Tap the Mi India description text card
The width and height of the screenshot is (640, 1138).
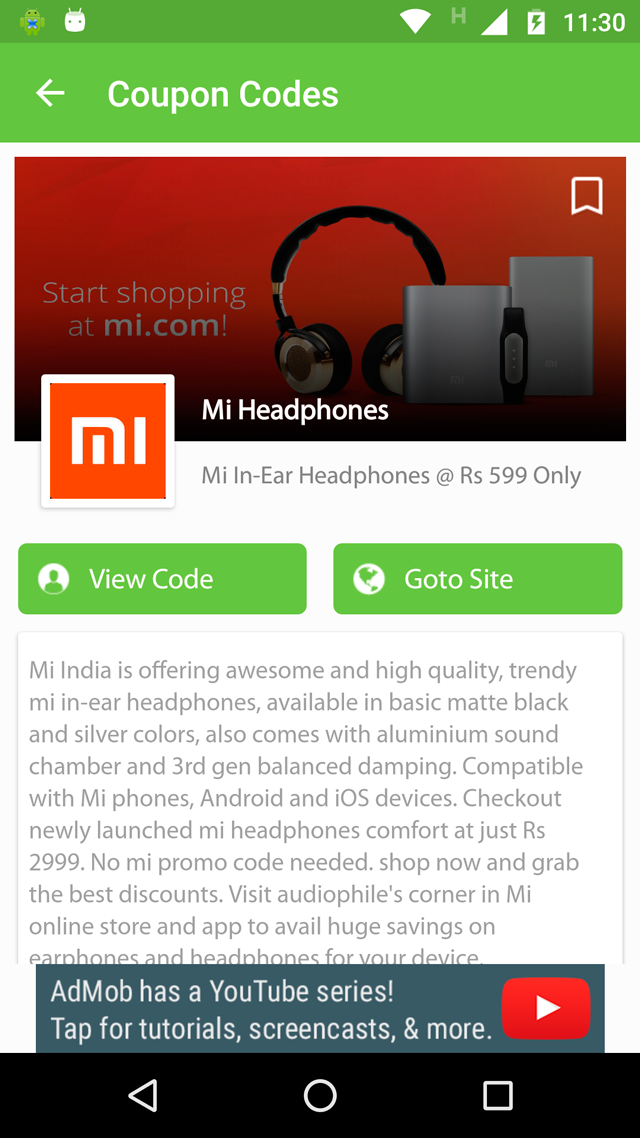point(320,798)
